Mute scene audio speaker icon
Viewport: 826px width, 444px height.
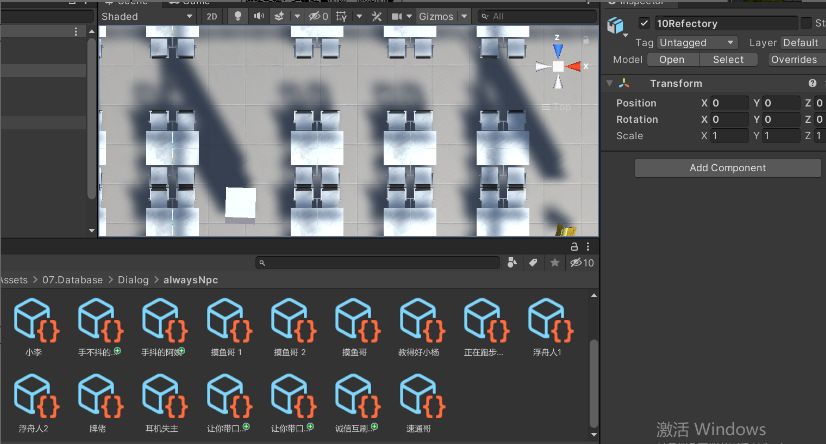point(260,17)
